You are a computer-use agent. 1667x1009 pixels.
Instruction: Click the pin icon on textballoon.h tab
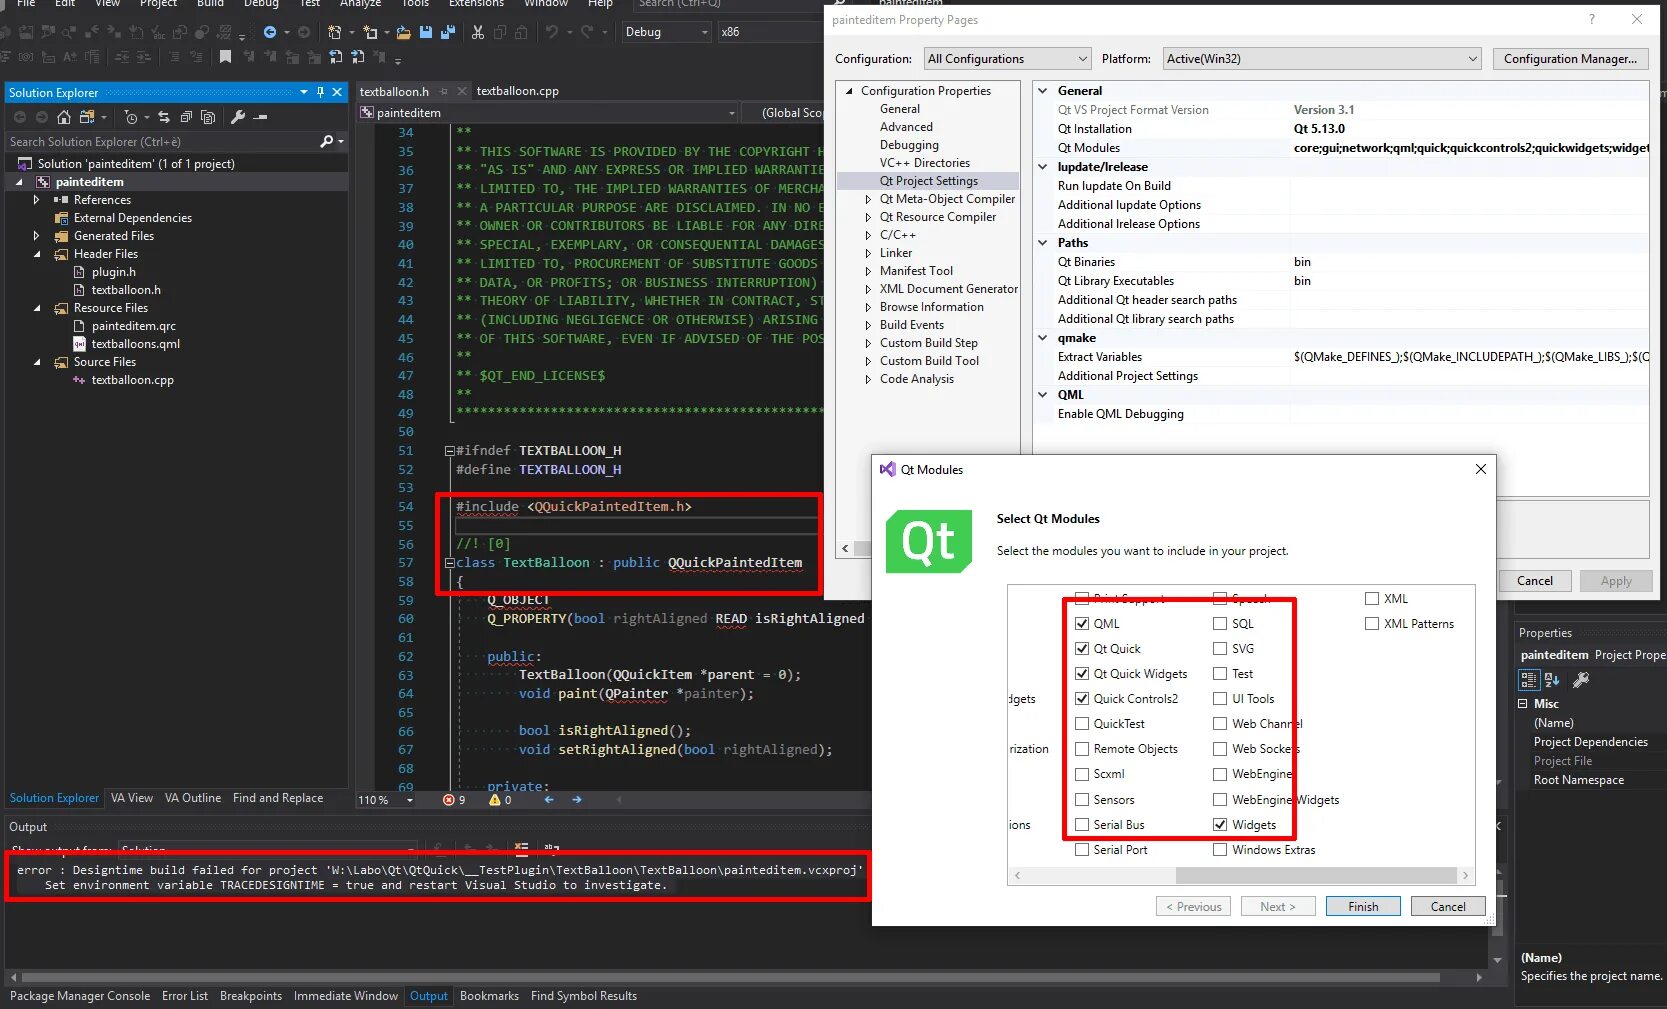point(444,91)
